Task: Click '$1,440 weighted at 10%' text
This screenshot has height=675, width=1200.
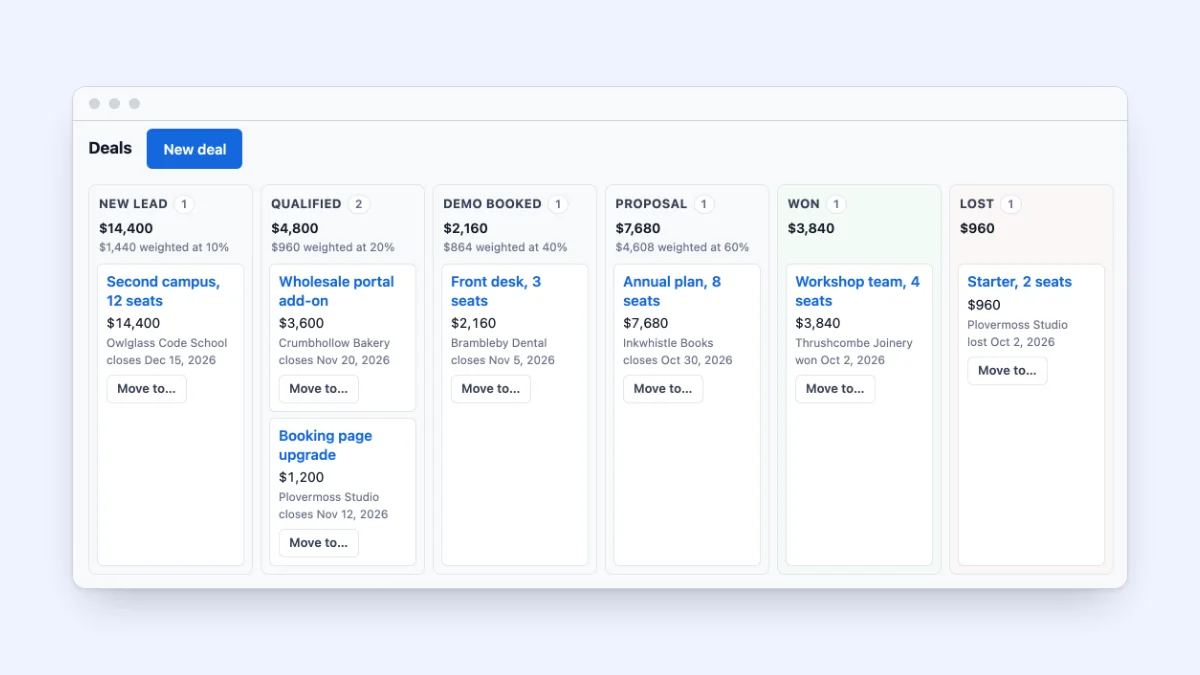Action: (164, 247)
